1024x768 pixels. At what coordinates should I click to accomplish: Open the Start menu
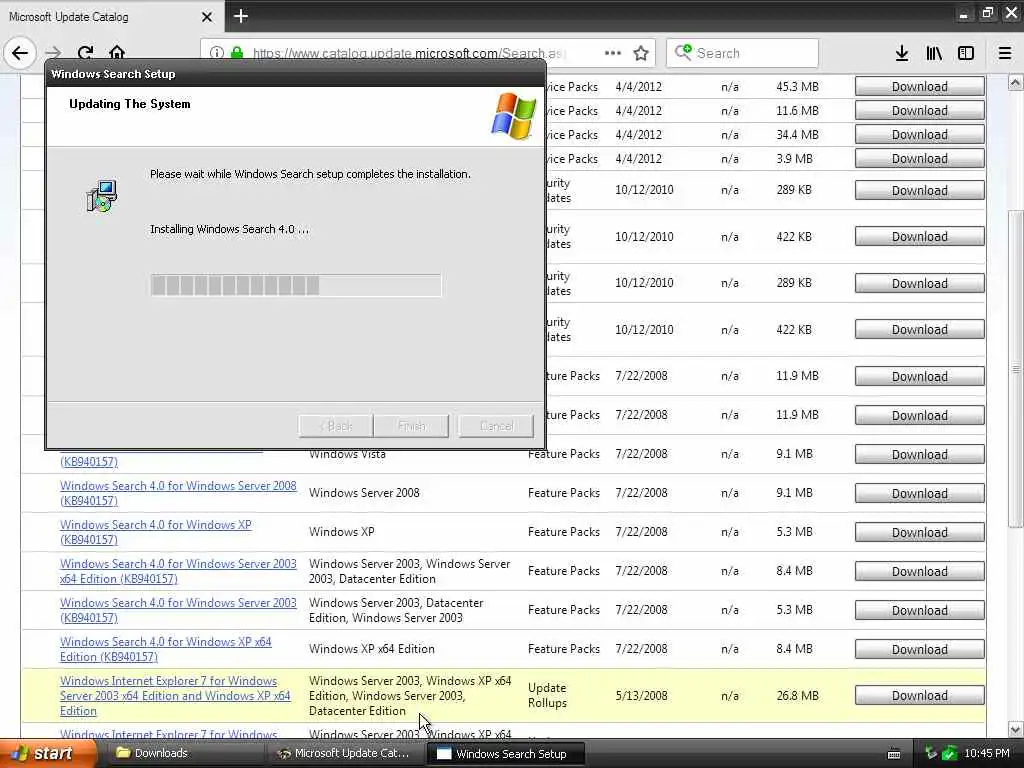coord(48,754)
